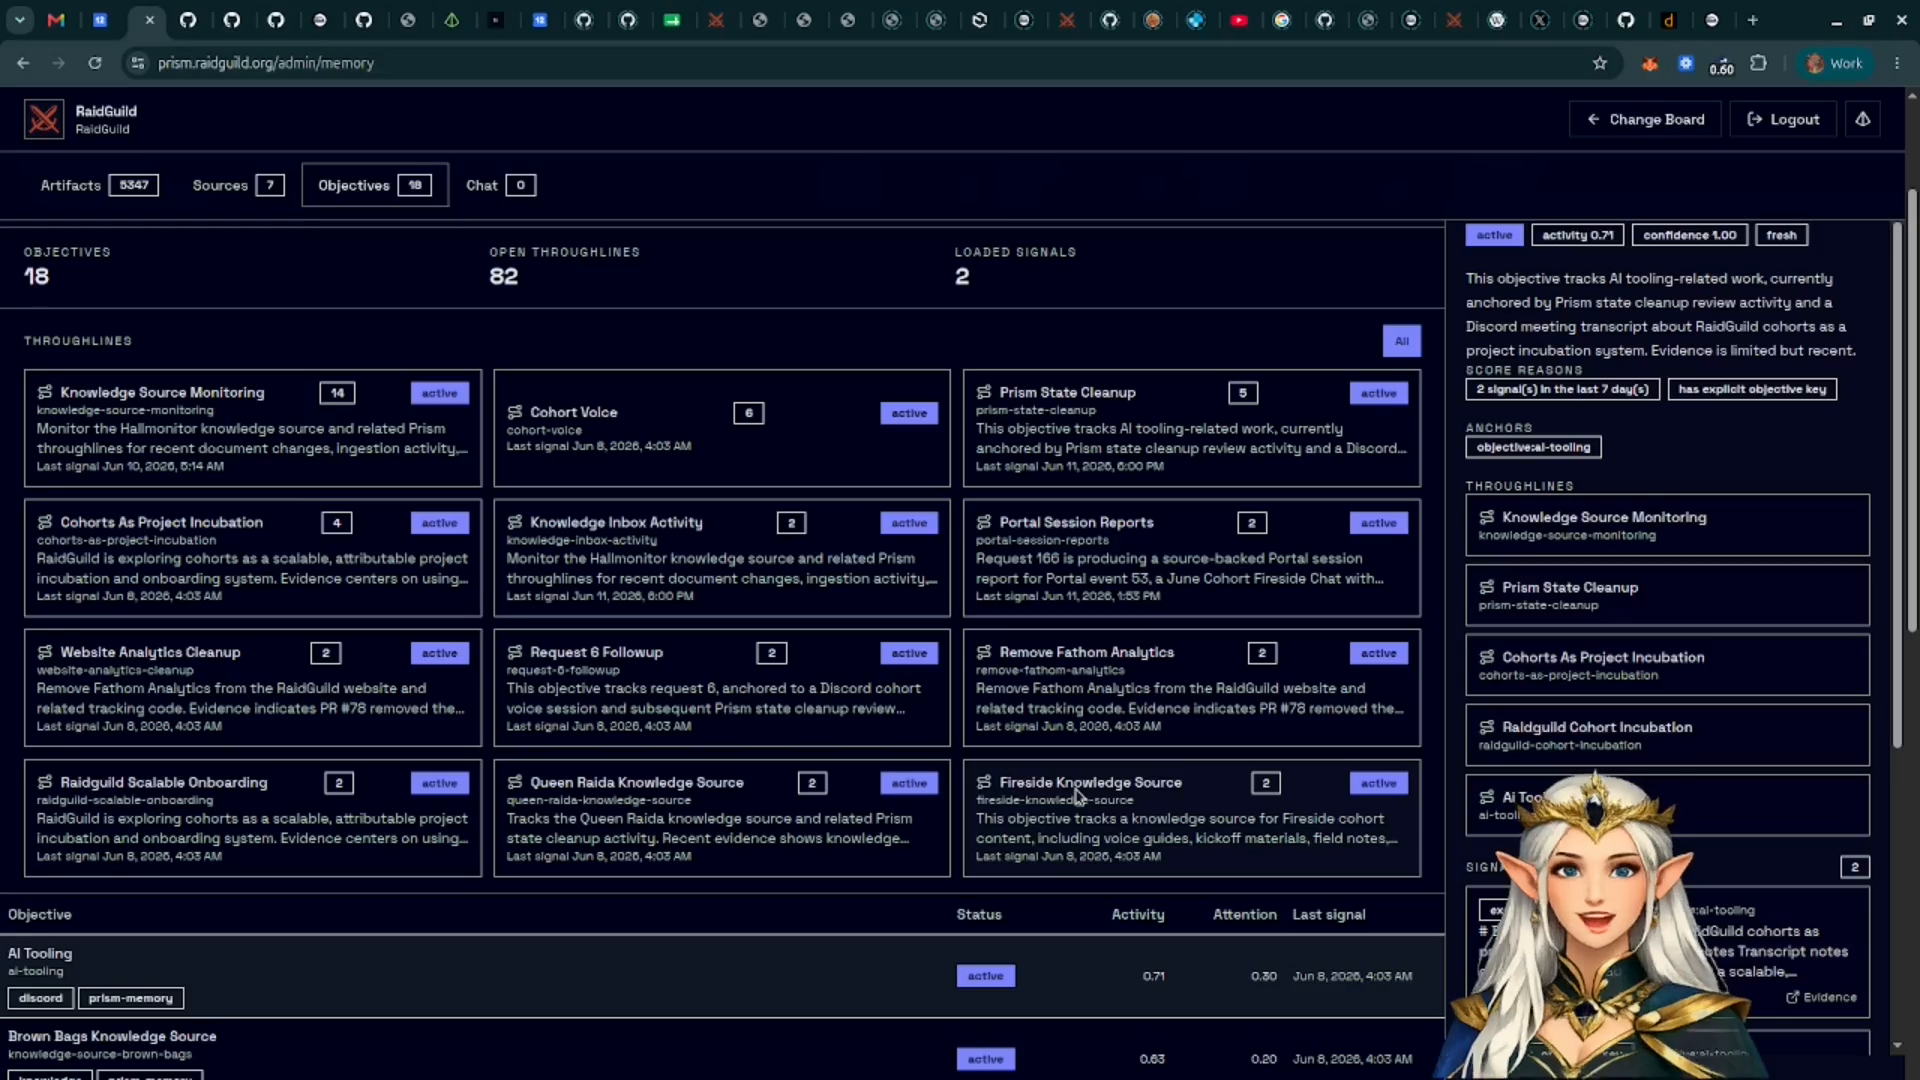This screenshot has width=1920, height=1080.
Task: Select the All throughlines filter button
Action: click(x=1401, y=341)
